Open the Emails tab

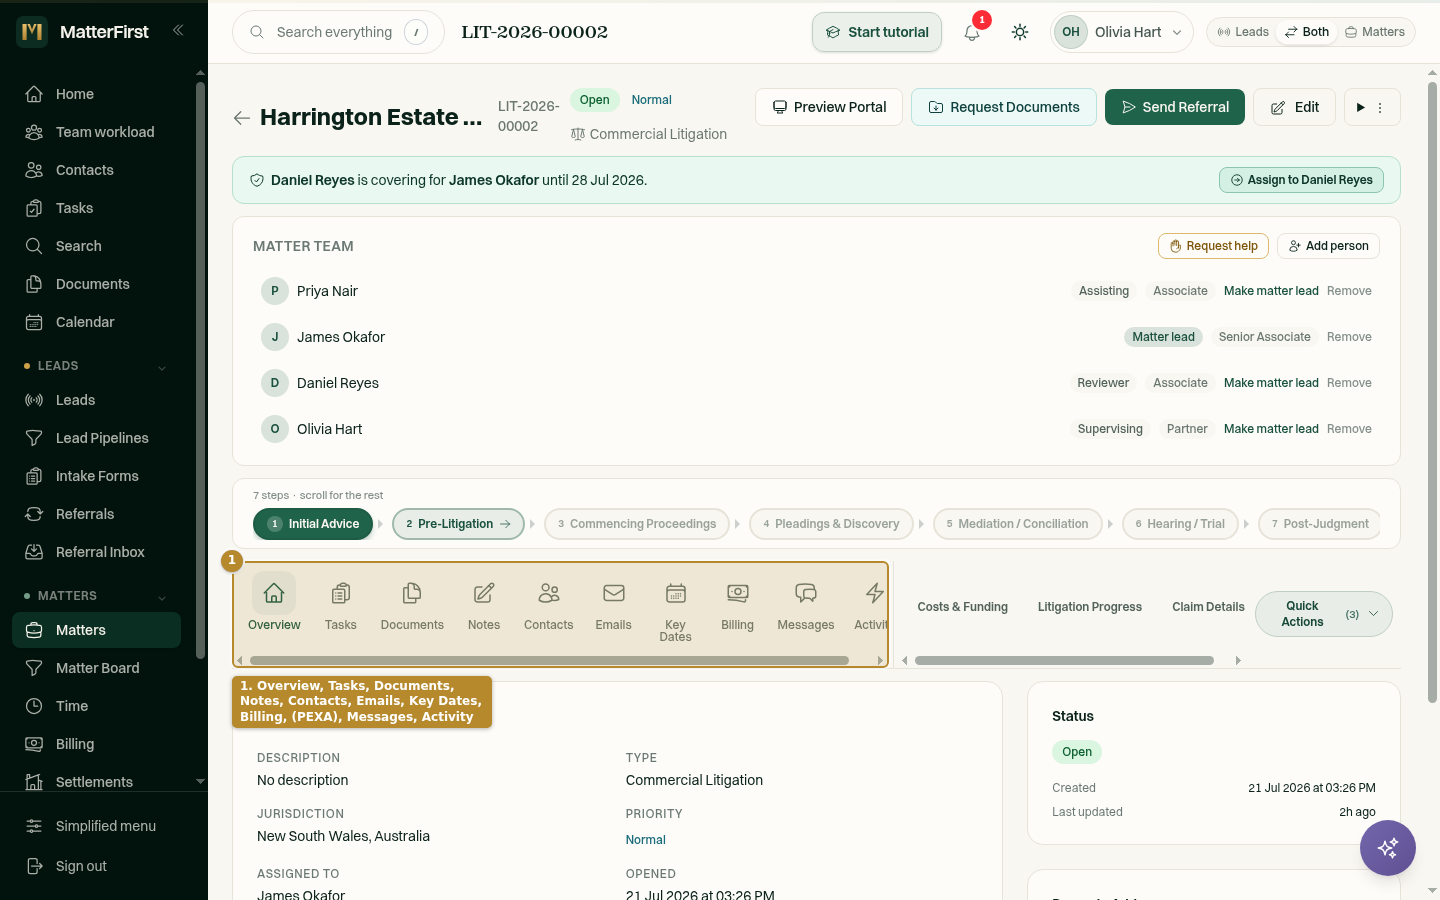click(x=614, y=607)
